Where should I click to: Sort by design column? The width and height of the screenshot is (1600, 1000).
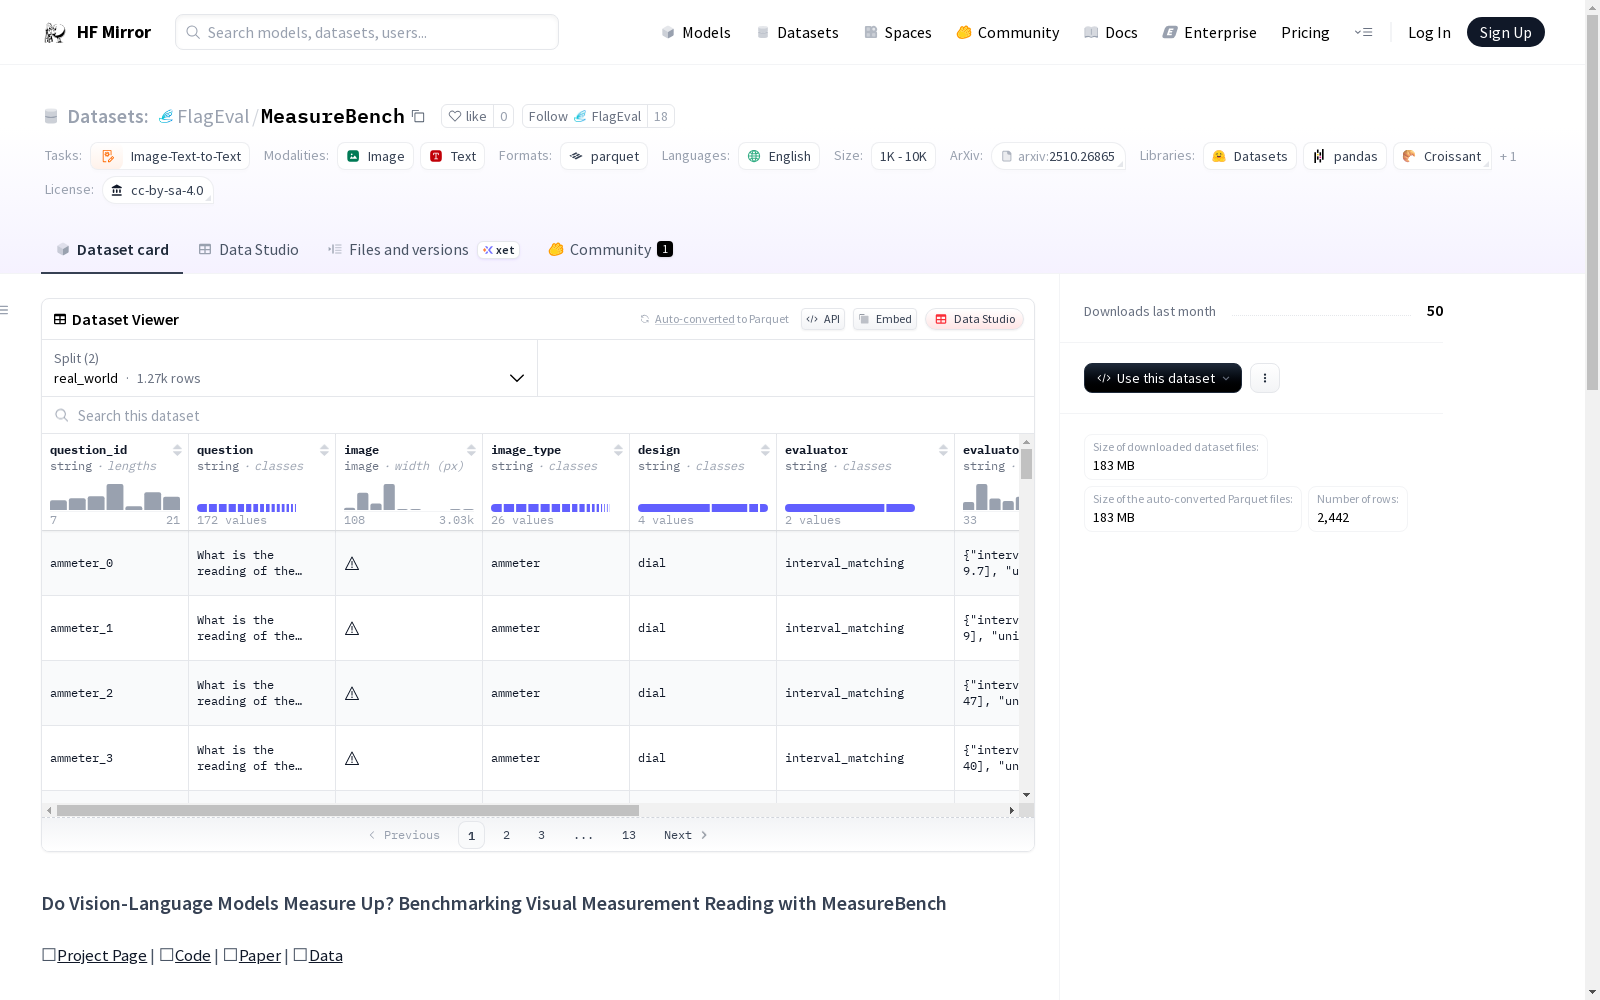click(x=765, y=450)
